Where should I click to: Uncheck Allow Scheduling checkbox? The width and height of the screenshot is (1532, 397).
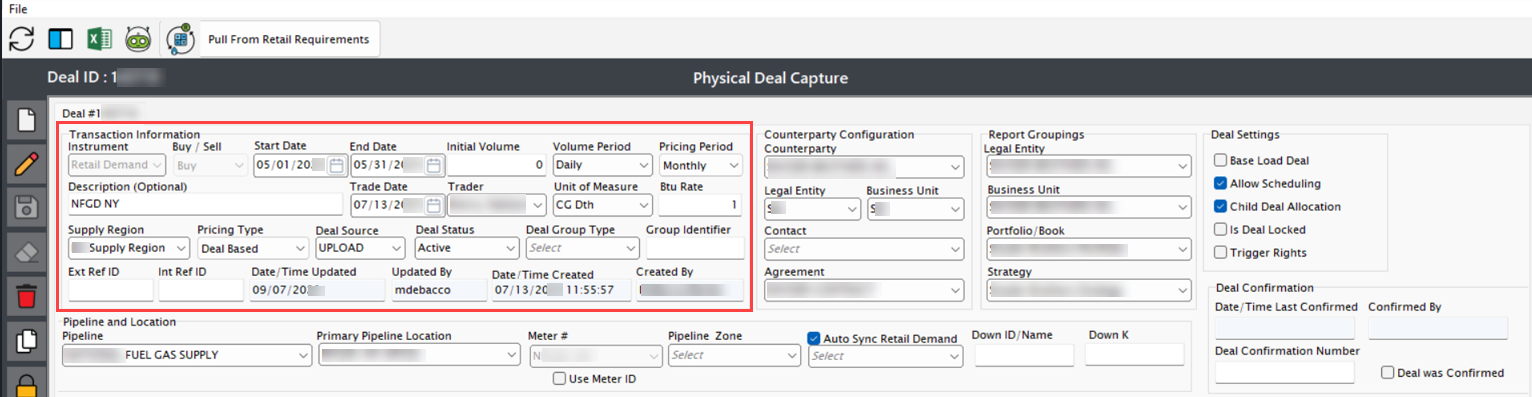click(1220, 183)
